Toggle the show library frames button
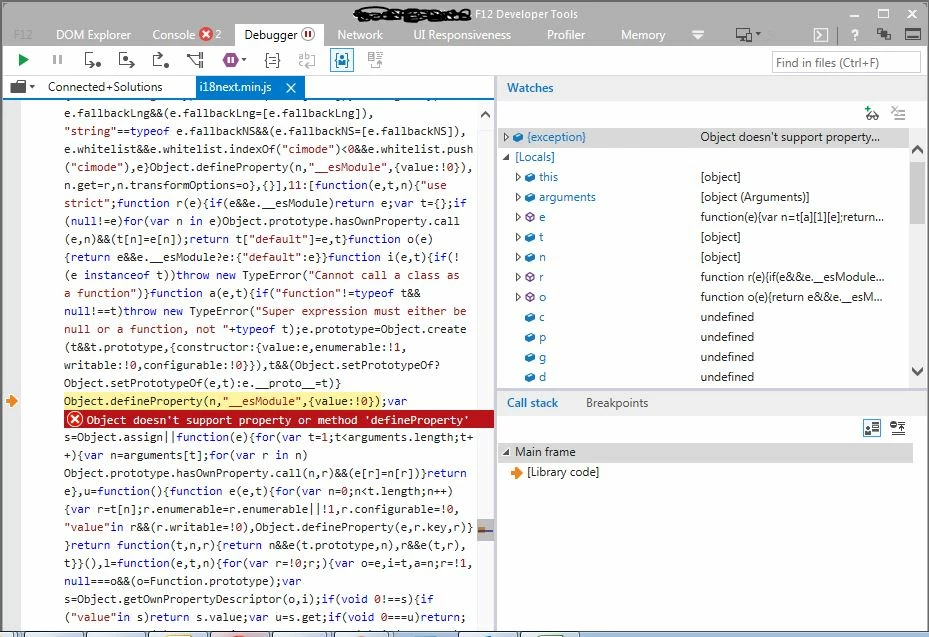This screenshot has width=929, height=637. (872, 428)
